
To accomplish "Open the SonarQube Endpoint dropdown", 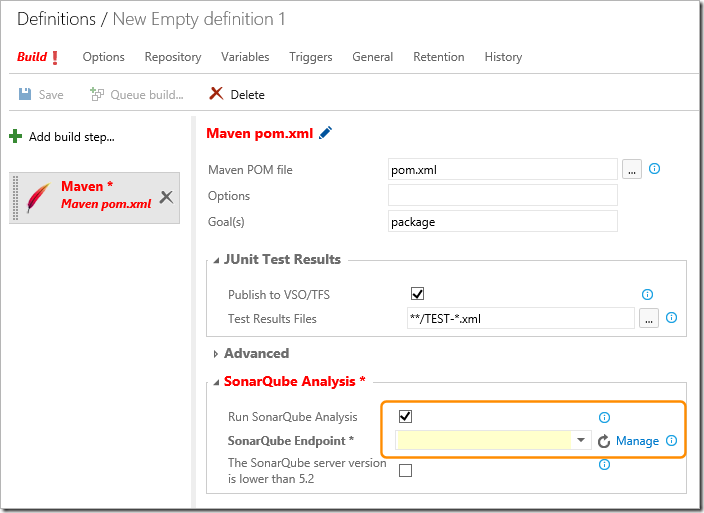I will (581, 440).
